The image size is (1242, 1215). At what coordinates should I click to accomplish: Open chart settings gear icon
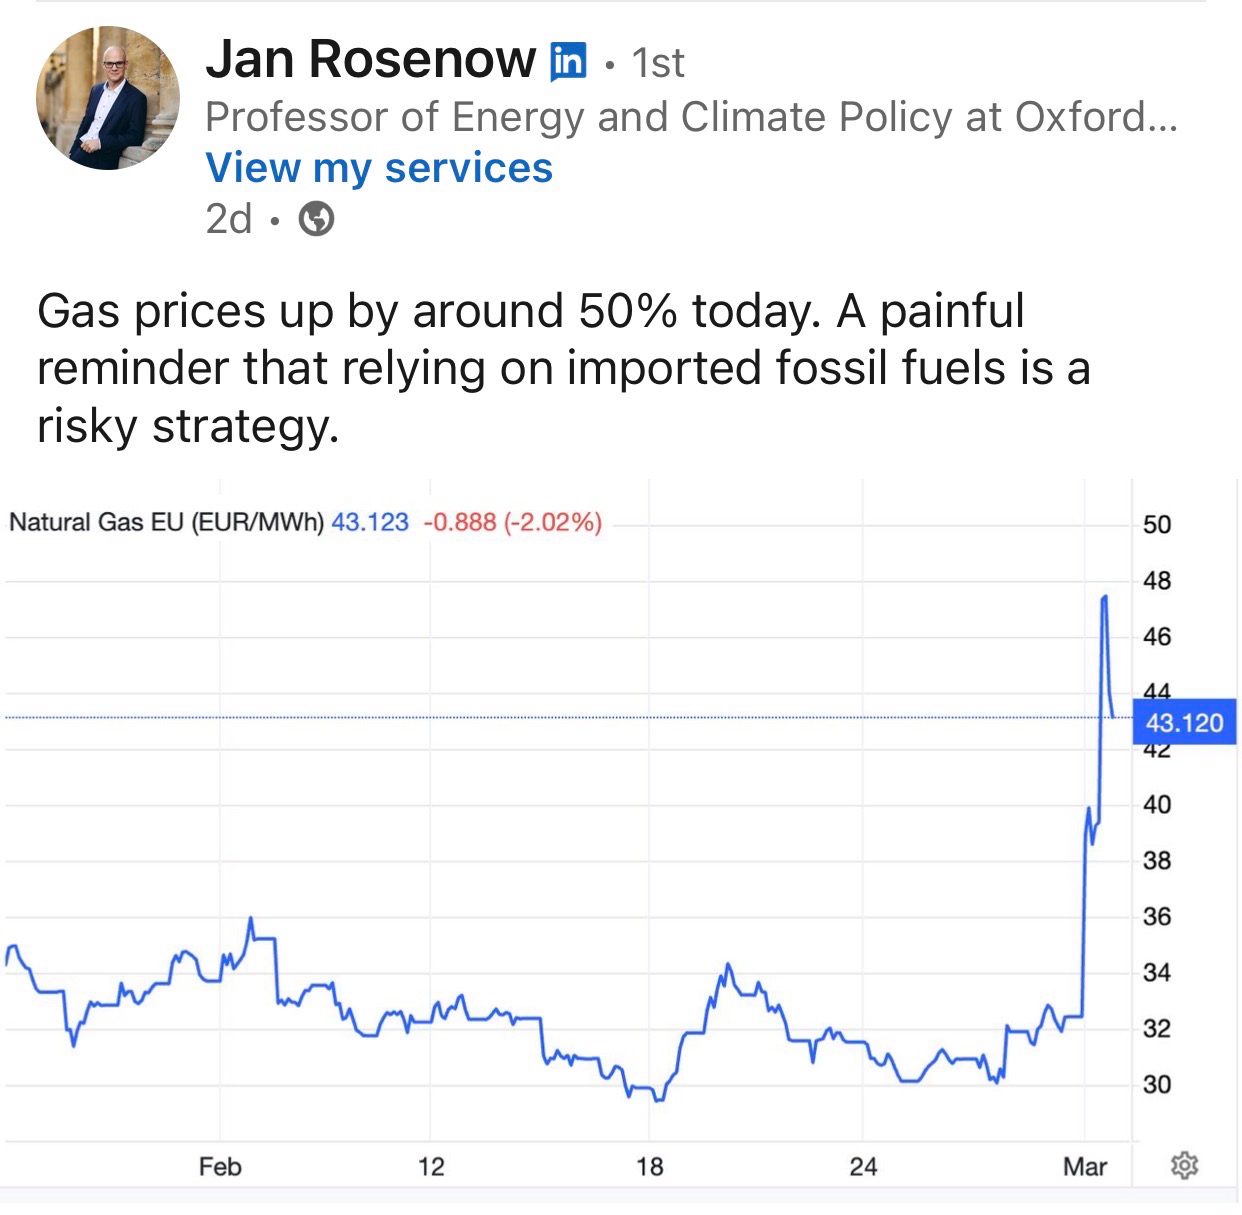click(1184, 1165)
